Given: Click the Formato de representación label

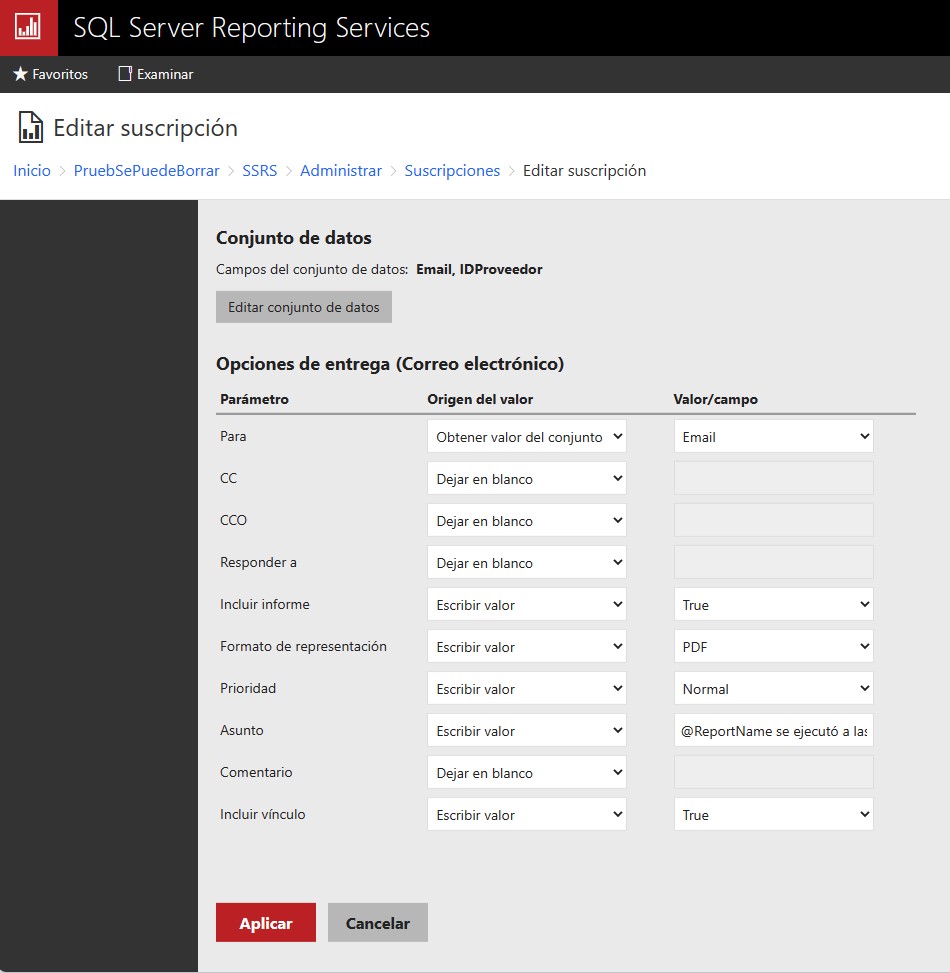Looking at the screenshot, I should tap(303, 647).
